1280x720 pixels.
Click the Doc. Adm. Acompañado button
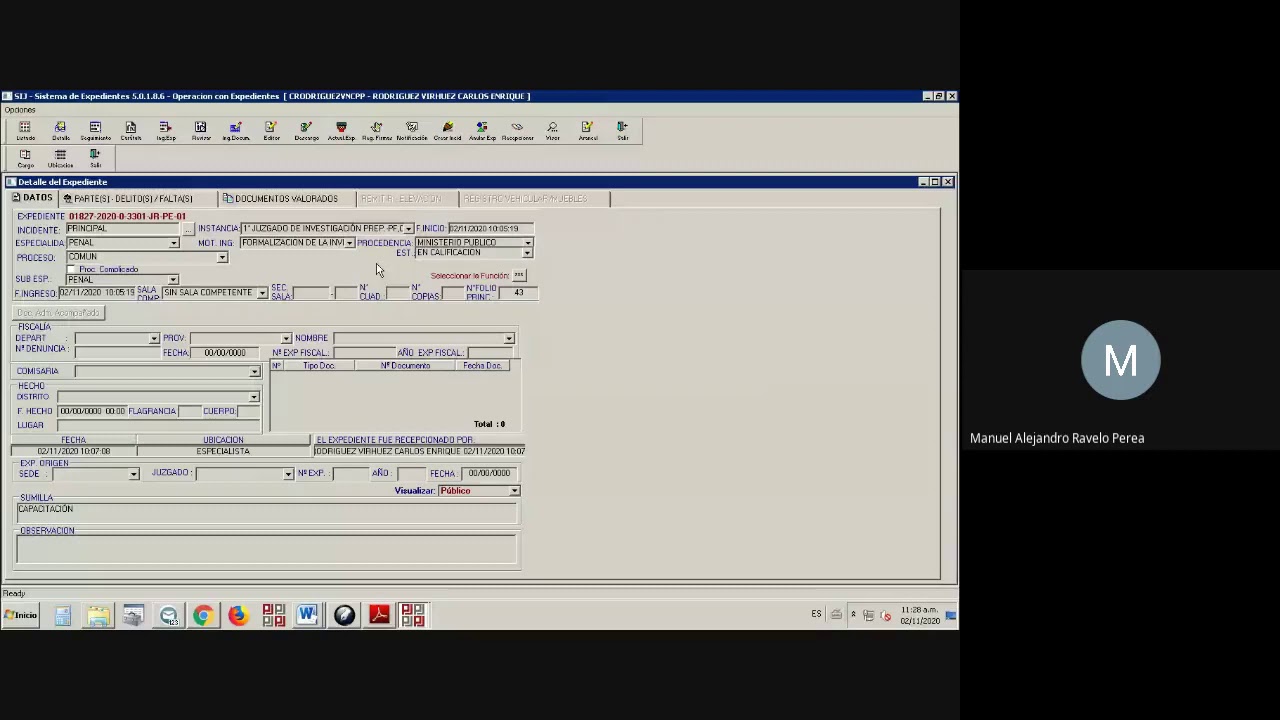tap(58, 313)
